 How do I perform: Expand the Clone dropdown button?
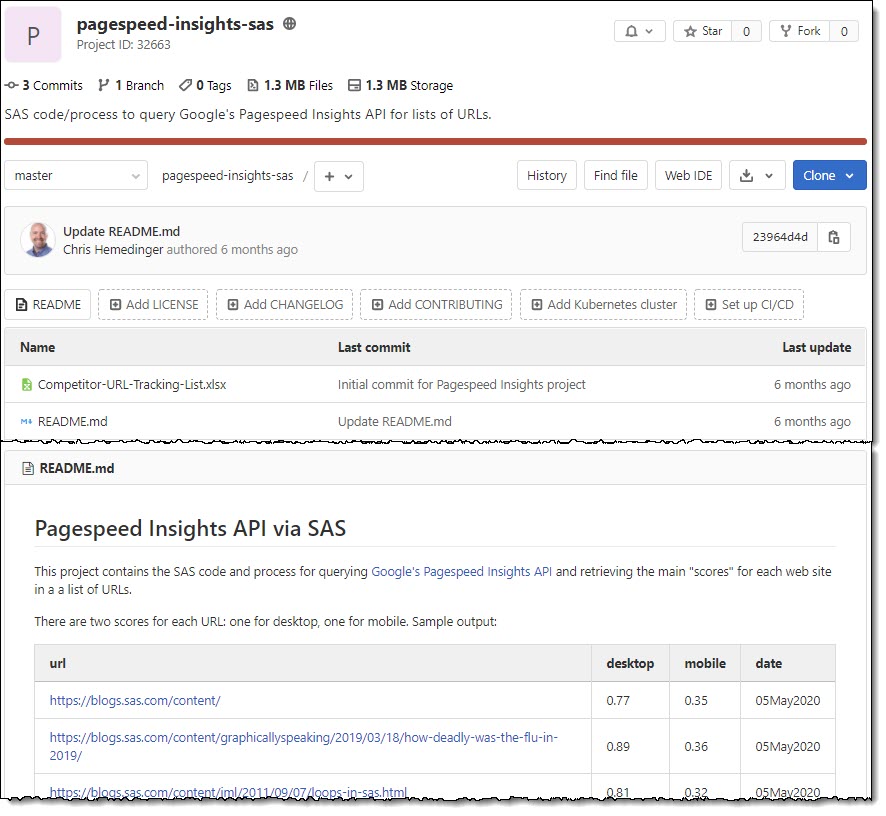point(829,176)
